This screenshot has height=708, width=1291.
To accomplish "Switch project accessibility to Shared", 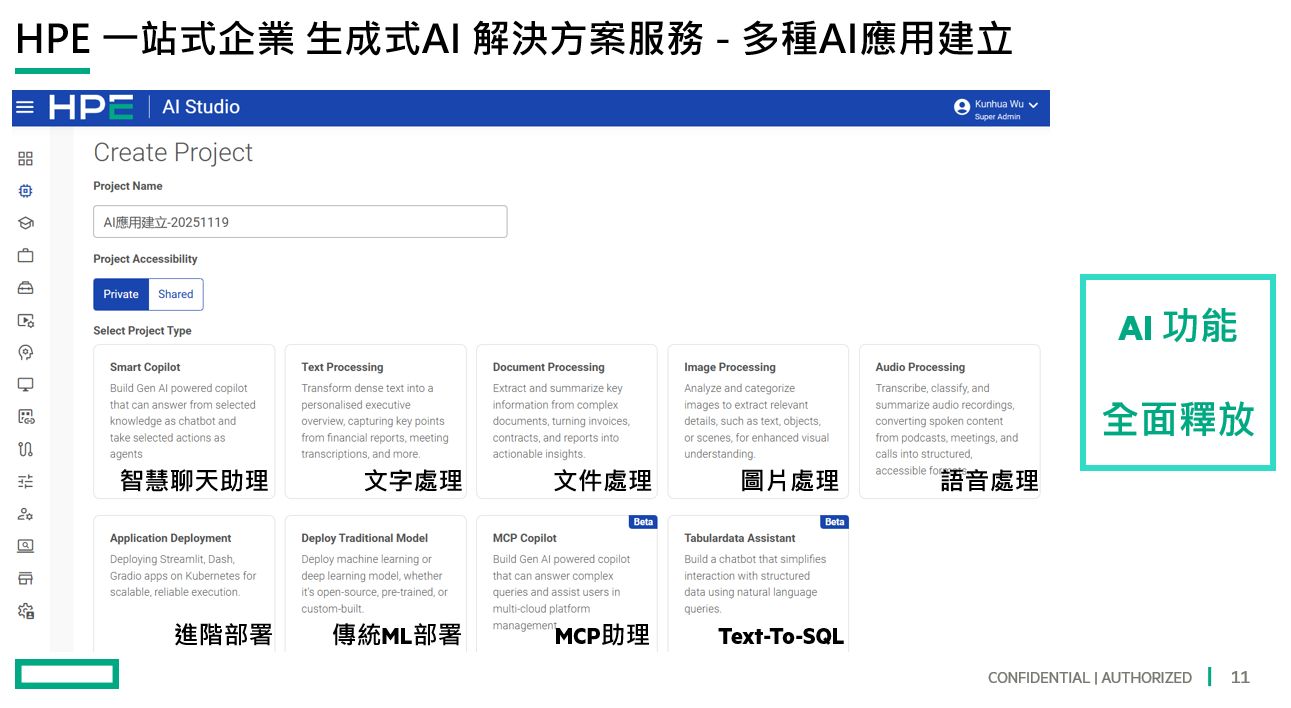I will click(175, 294).
